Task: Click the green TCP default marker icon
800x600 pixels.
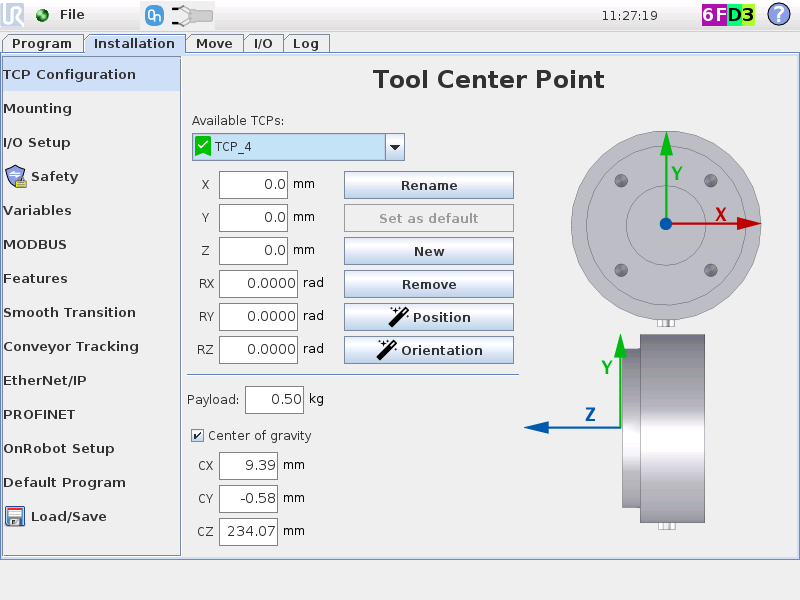Action: [x=203, y=147]
